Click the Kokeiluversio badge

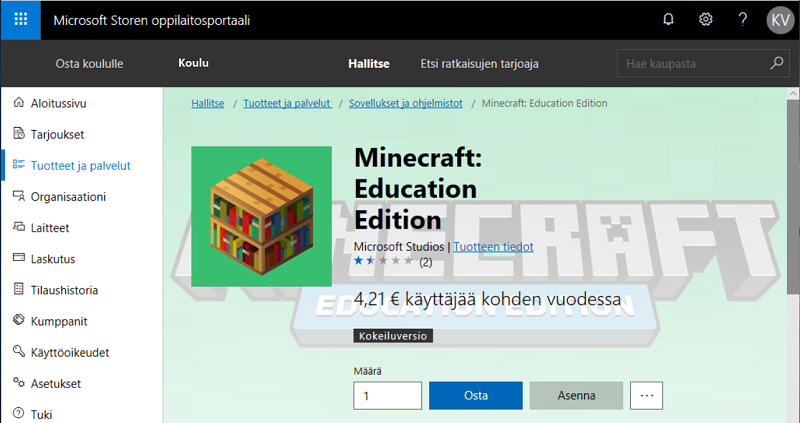click(393, 336)
